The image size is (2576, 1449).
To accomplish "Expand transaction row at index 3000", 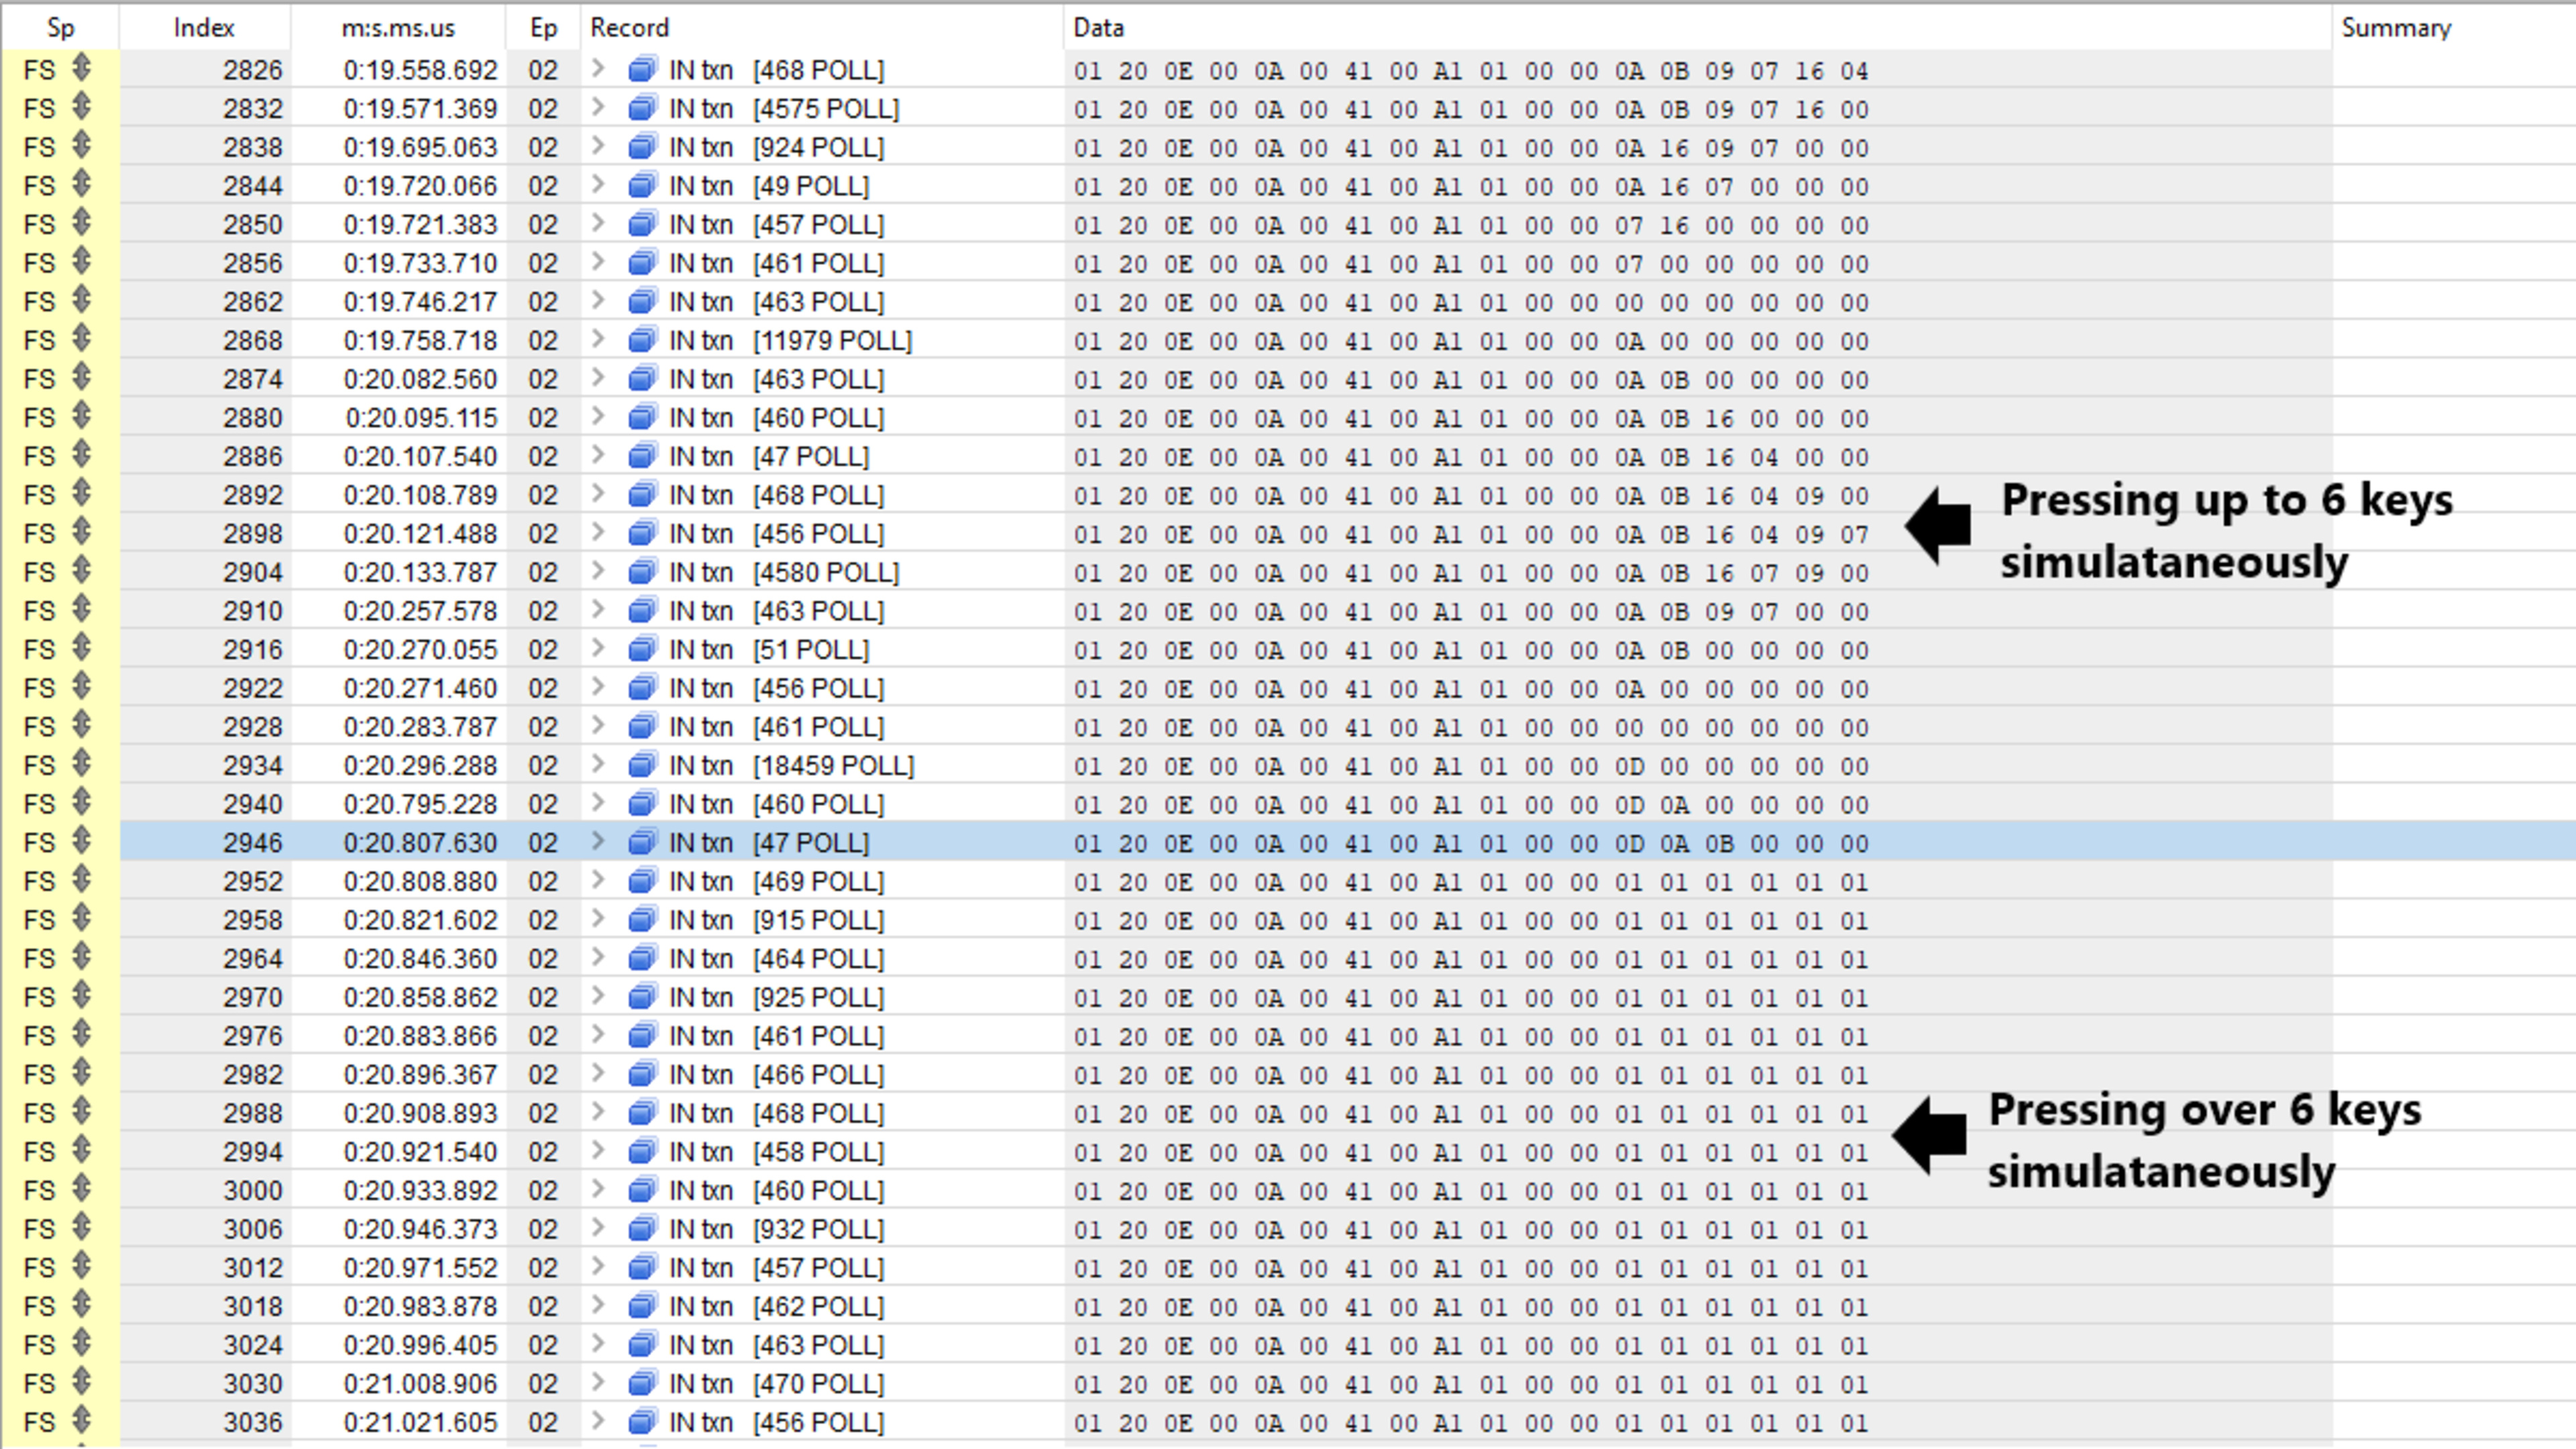I will coord(598,1190).
